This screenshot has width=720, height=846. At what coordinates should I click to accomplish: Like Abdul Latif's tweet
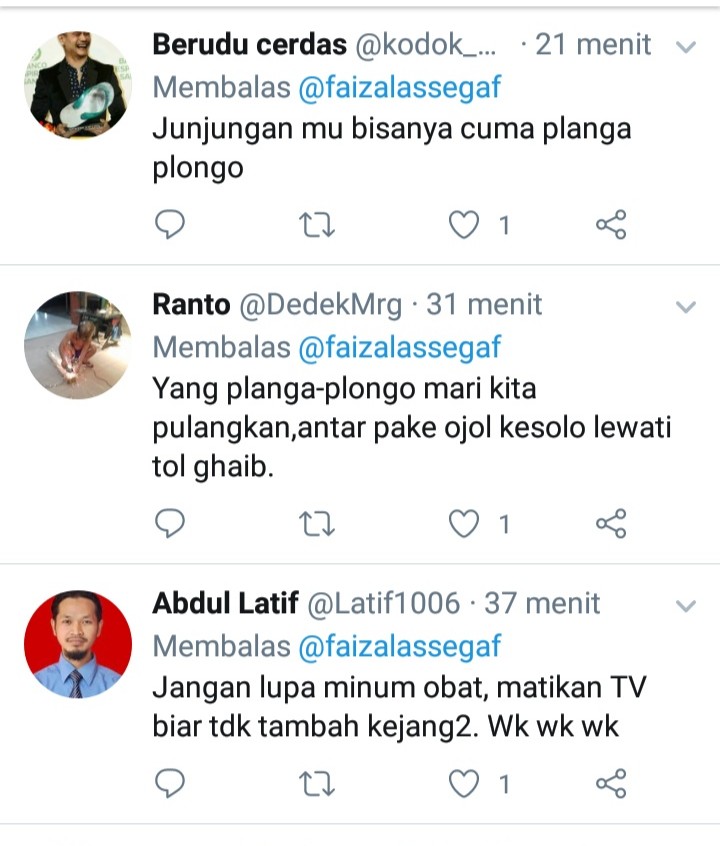point(464,783)
